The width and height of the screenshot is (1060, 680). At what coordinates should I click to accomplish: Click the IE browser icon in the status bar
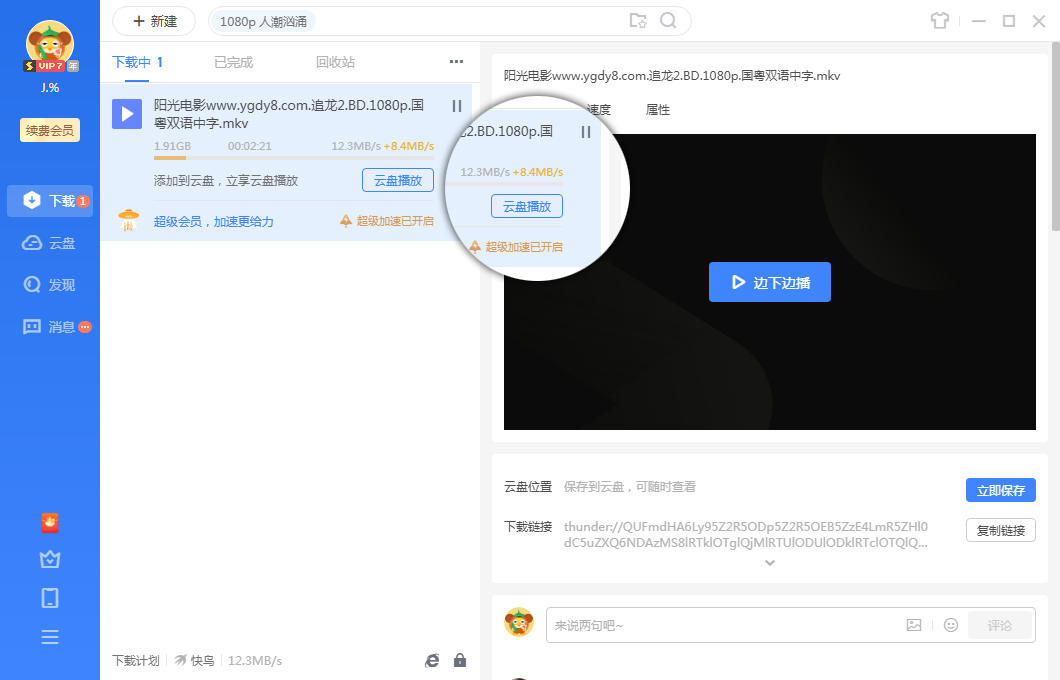[432, 660]
